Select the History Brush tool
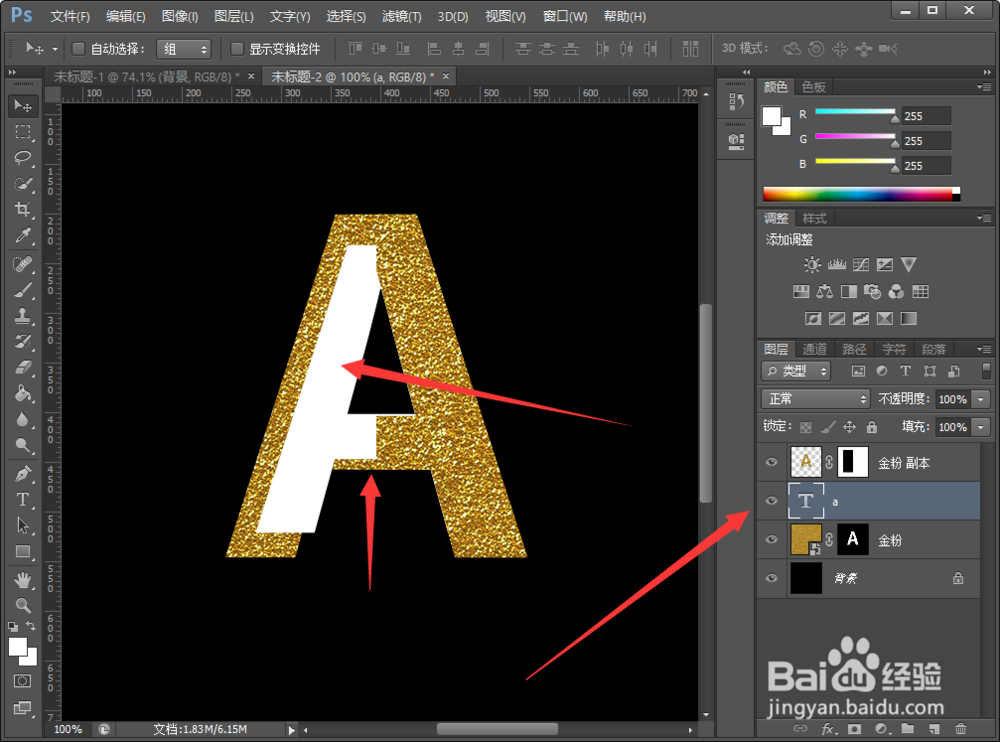 pyautogui.click(x=23, y=341)
